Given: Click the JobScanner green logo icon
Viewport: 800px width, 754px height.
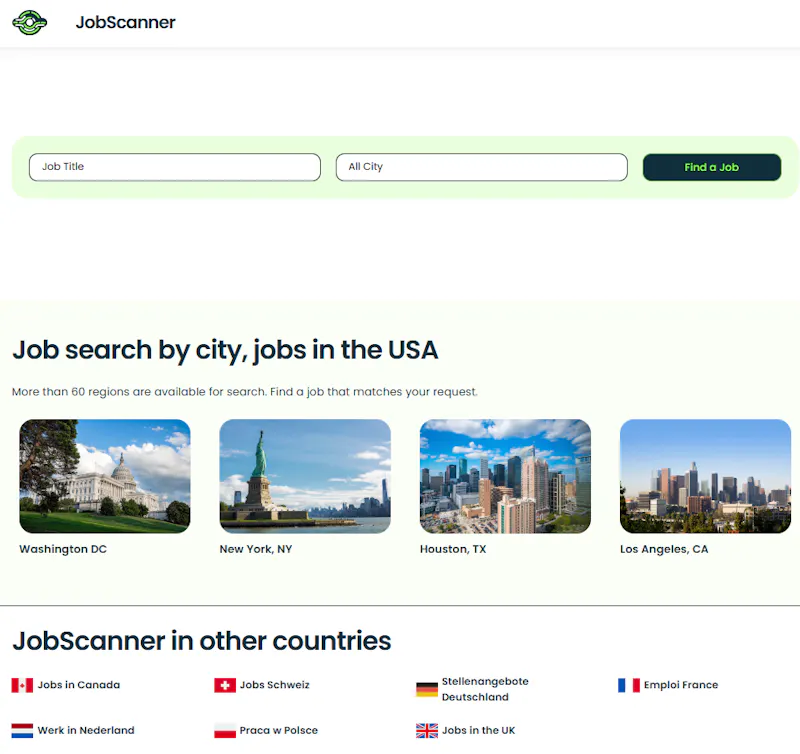Looking at the screenshot, I should coord(30,22).
